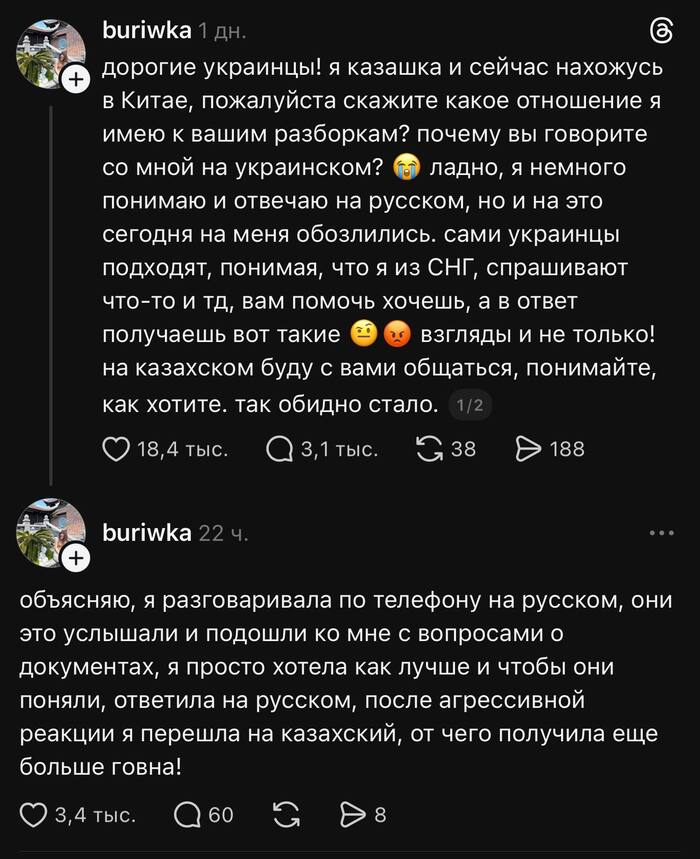Open the Threads logo icon
Viewport: 700px width, 859px height.
coord(661,32)
